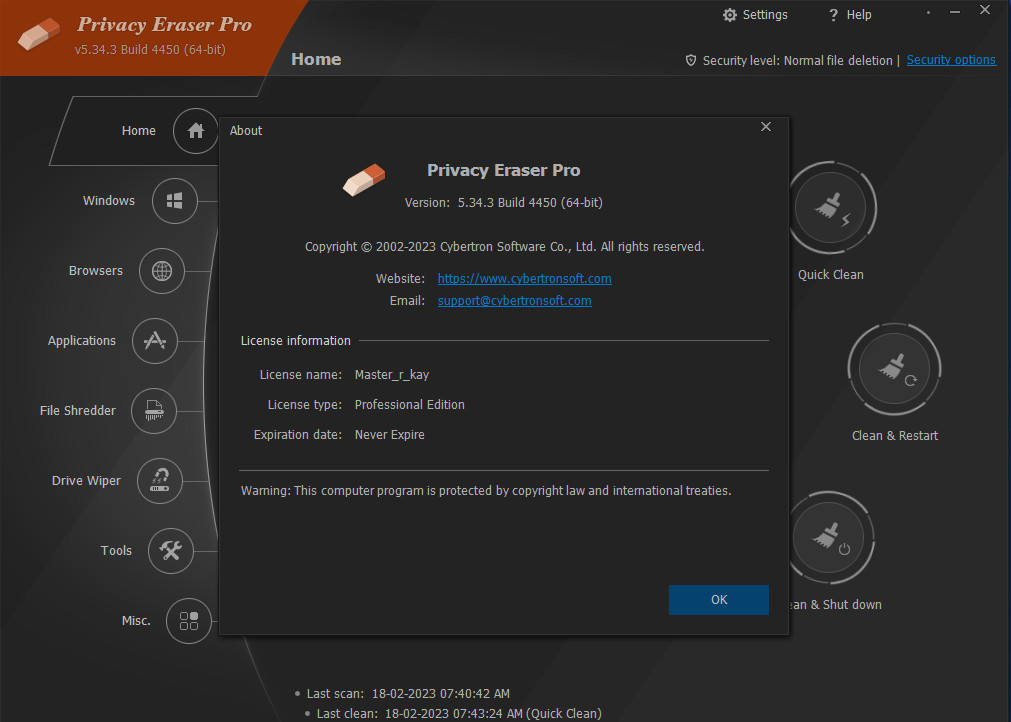This screenshot has height=722, width=1011.
Task: Click the Security level Normal file deletion text
Action: tap(798, 61)
